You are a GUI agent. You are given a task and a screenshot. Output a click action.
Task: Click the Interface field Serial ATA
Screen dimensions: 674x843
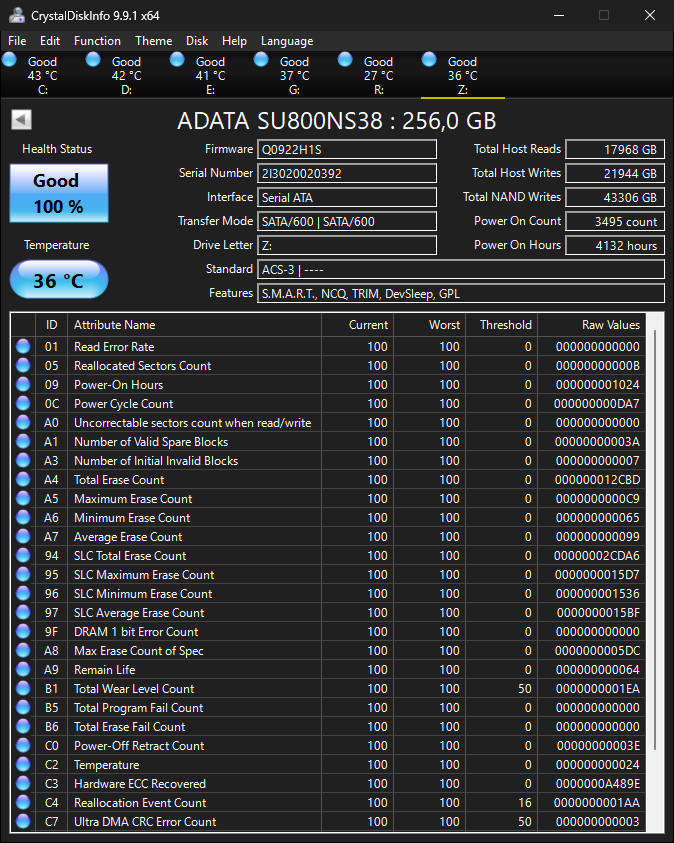347,197
